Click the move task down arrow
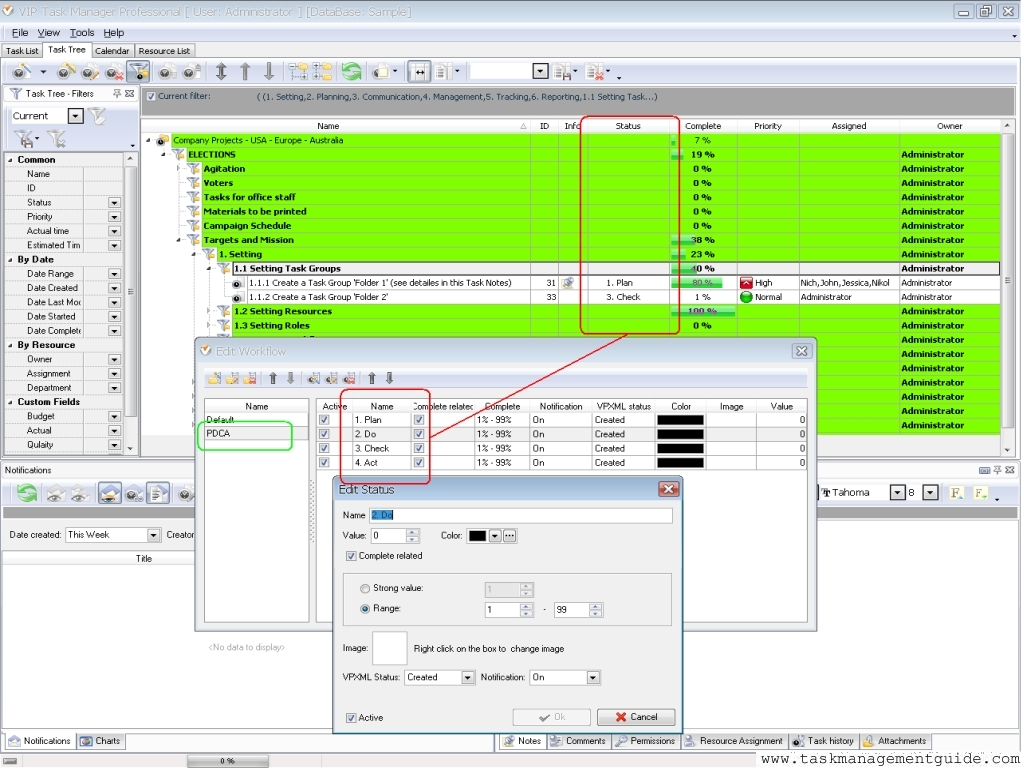This screenshot has width=1024, height=768. click(269, 72)
